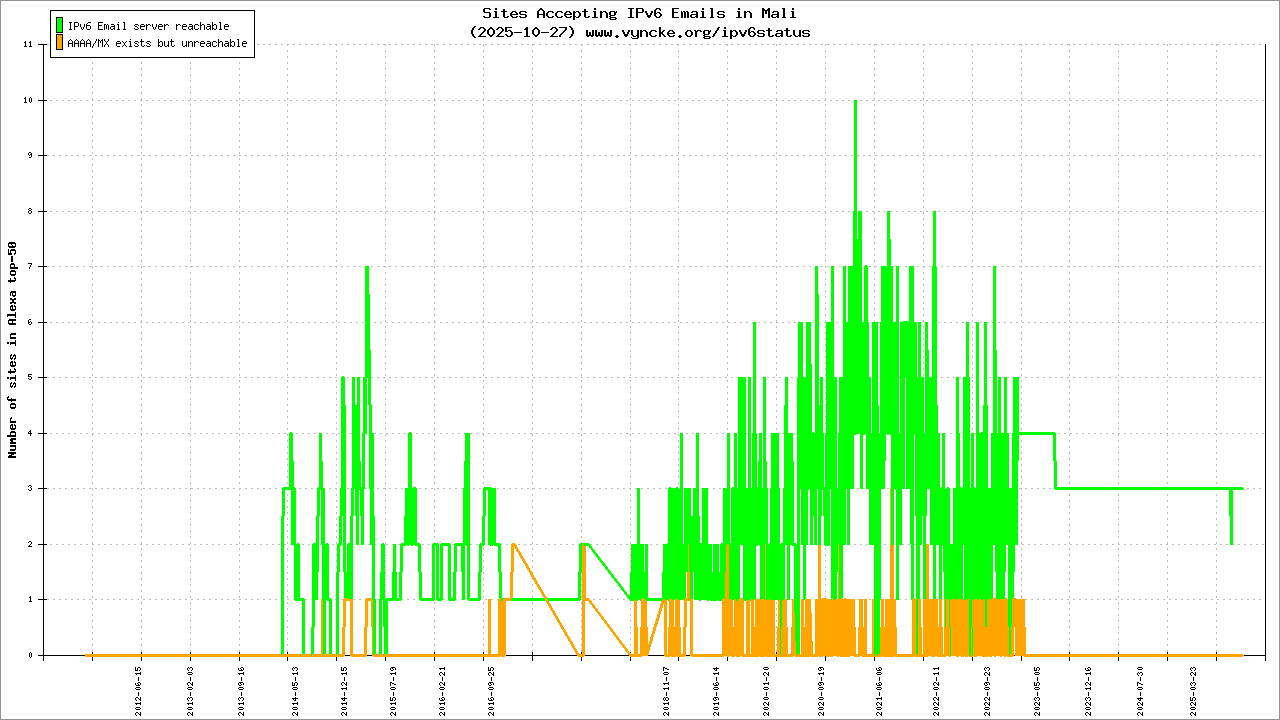Click the 2014-05-13 date label on x-axis
This screenshot has width=1280, height=720.
coord(295,688)
